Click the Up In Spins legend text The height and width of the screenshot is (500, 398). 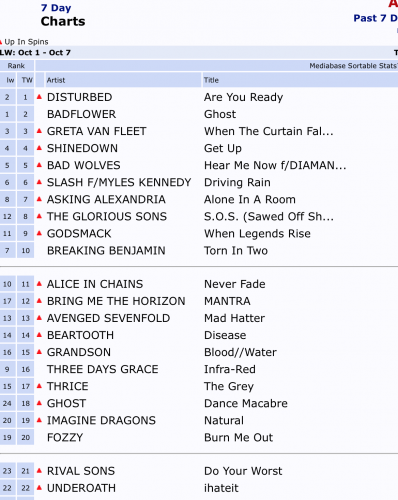pyautogui.click(x=26, y=42)
